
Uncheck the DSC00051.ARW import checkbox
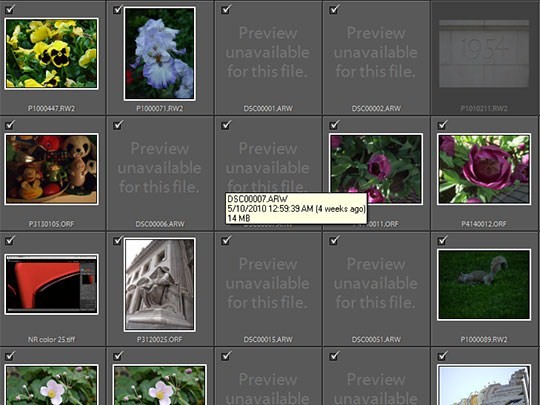(334, 240)
